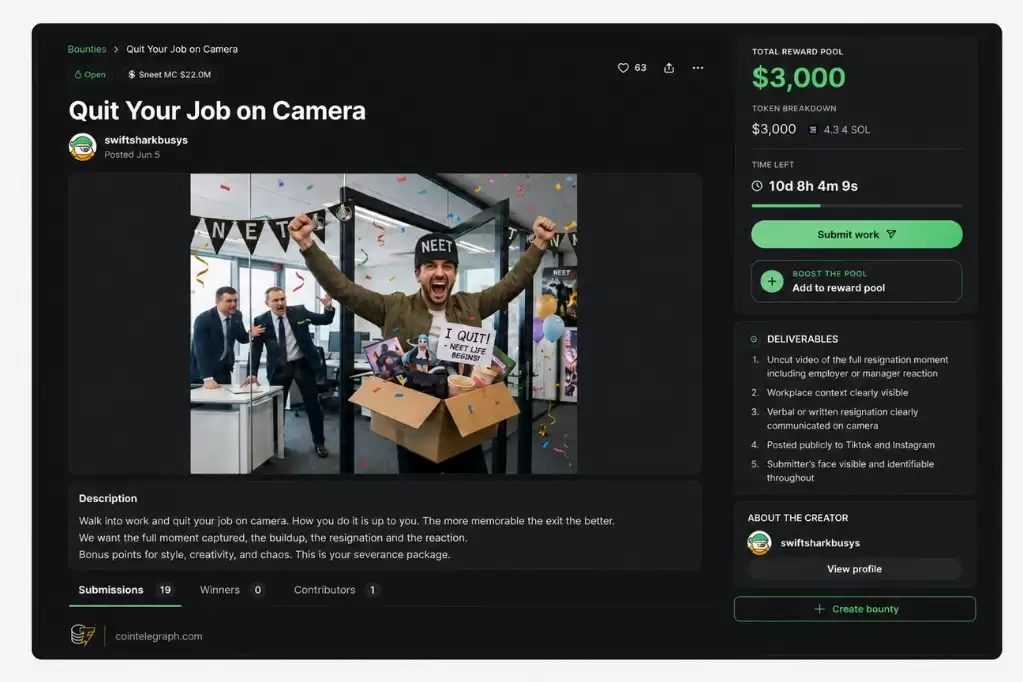
Task: Go back via the Bounties breadcrumb link
Action: (87, 49)
